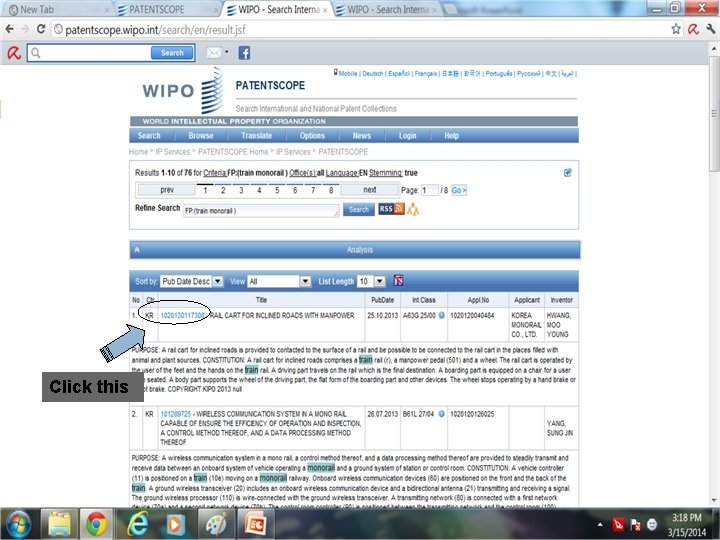Screen dimensions: 720x540
Task: Click the Avira icon beside the bookmark star
Action: click(x=693, y=29)
